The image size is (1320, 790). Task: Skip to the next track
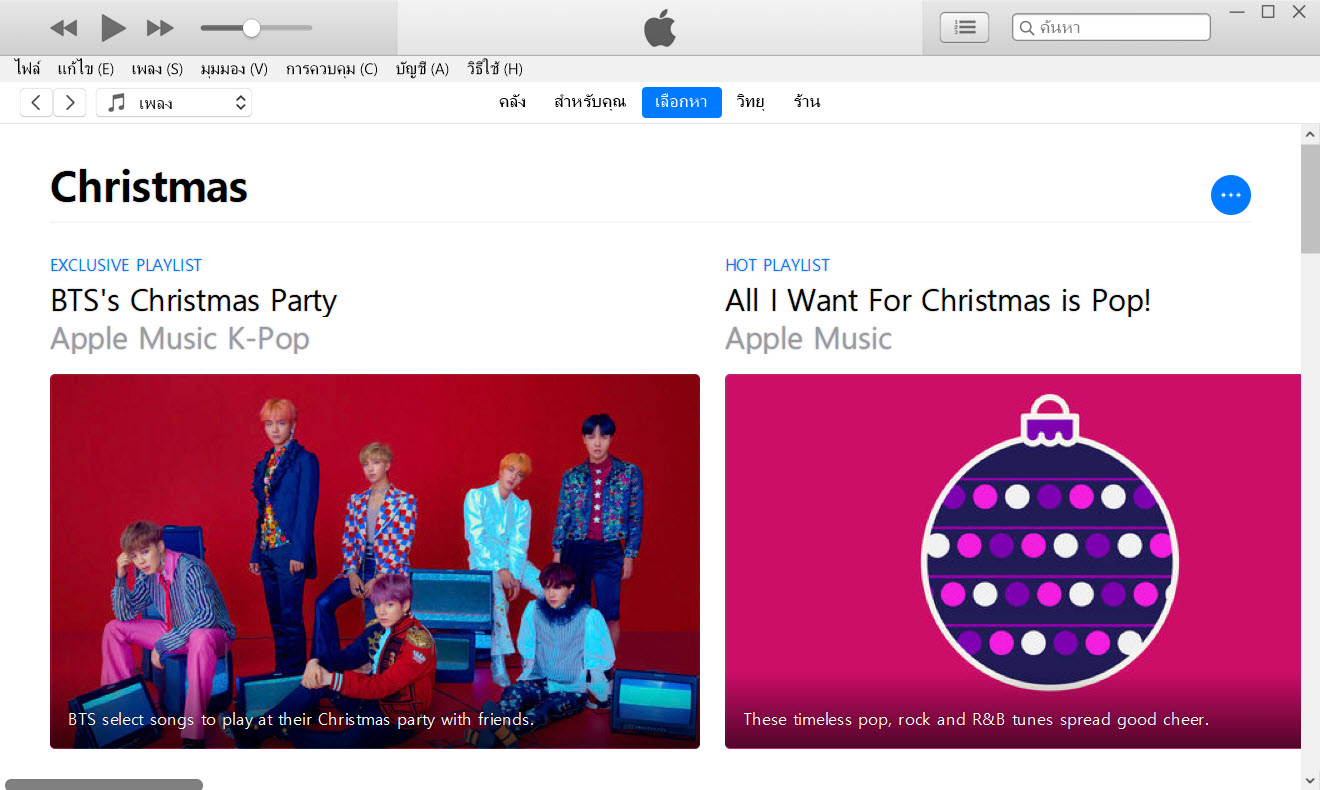[x=160, y=28]
